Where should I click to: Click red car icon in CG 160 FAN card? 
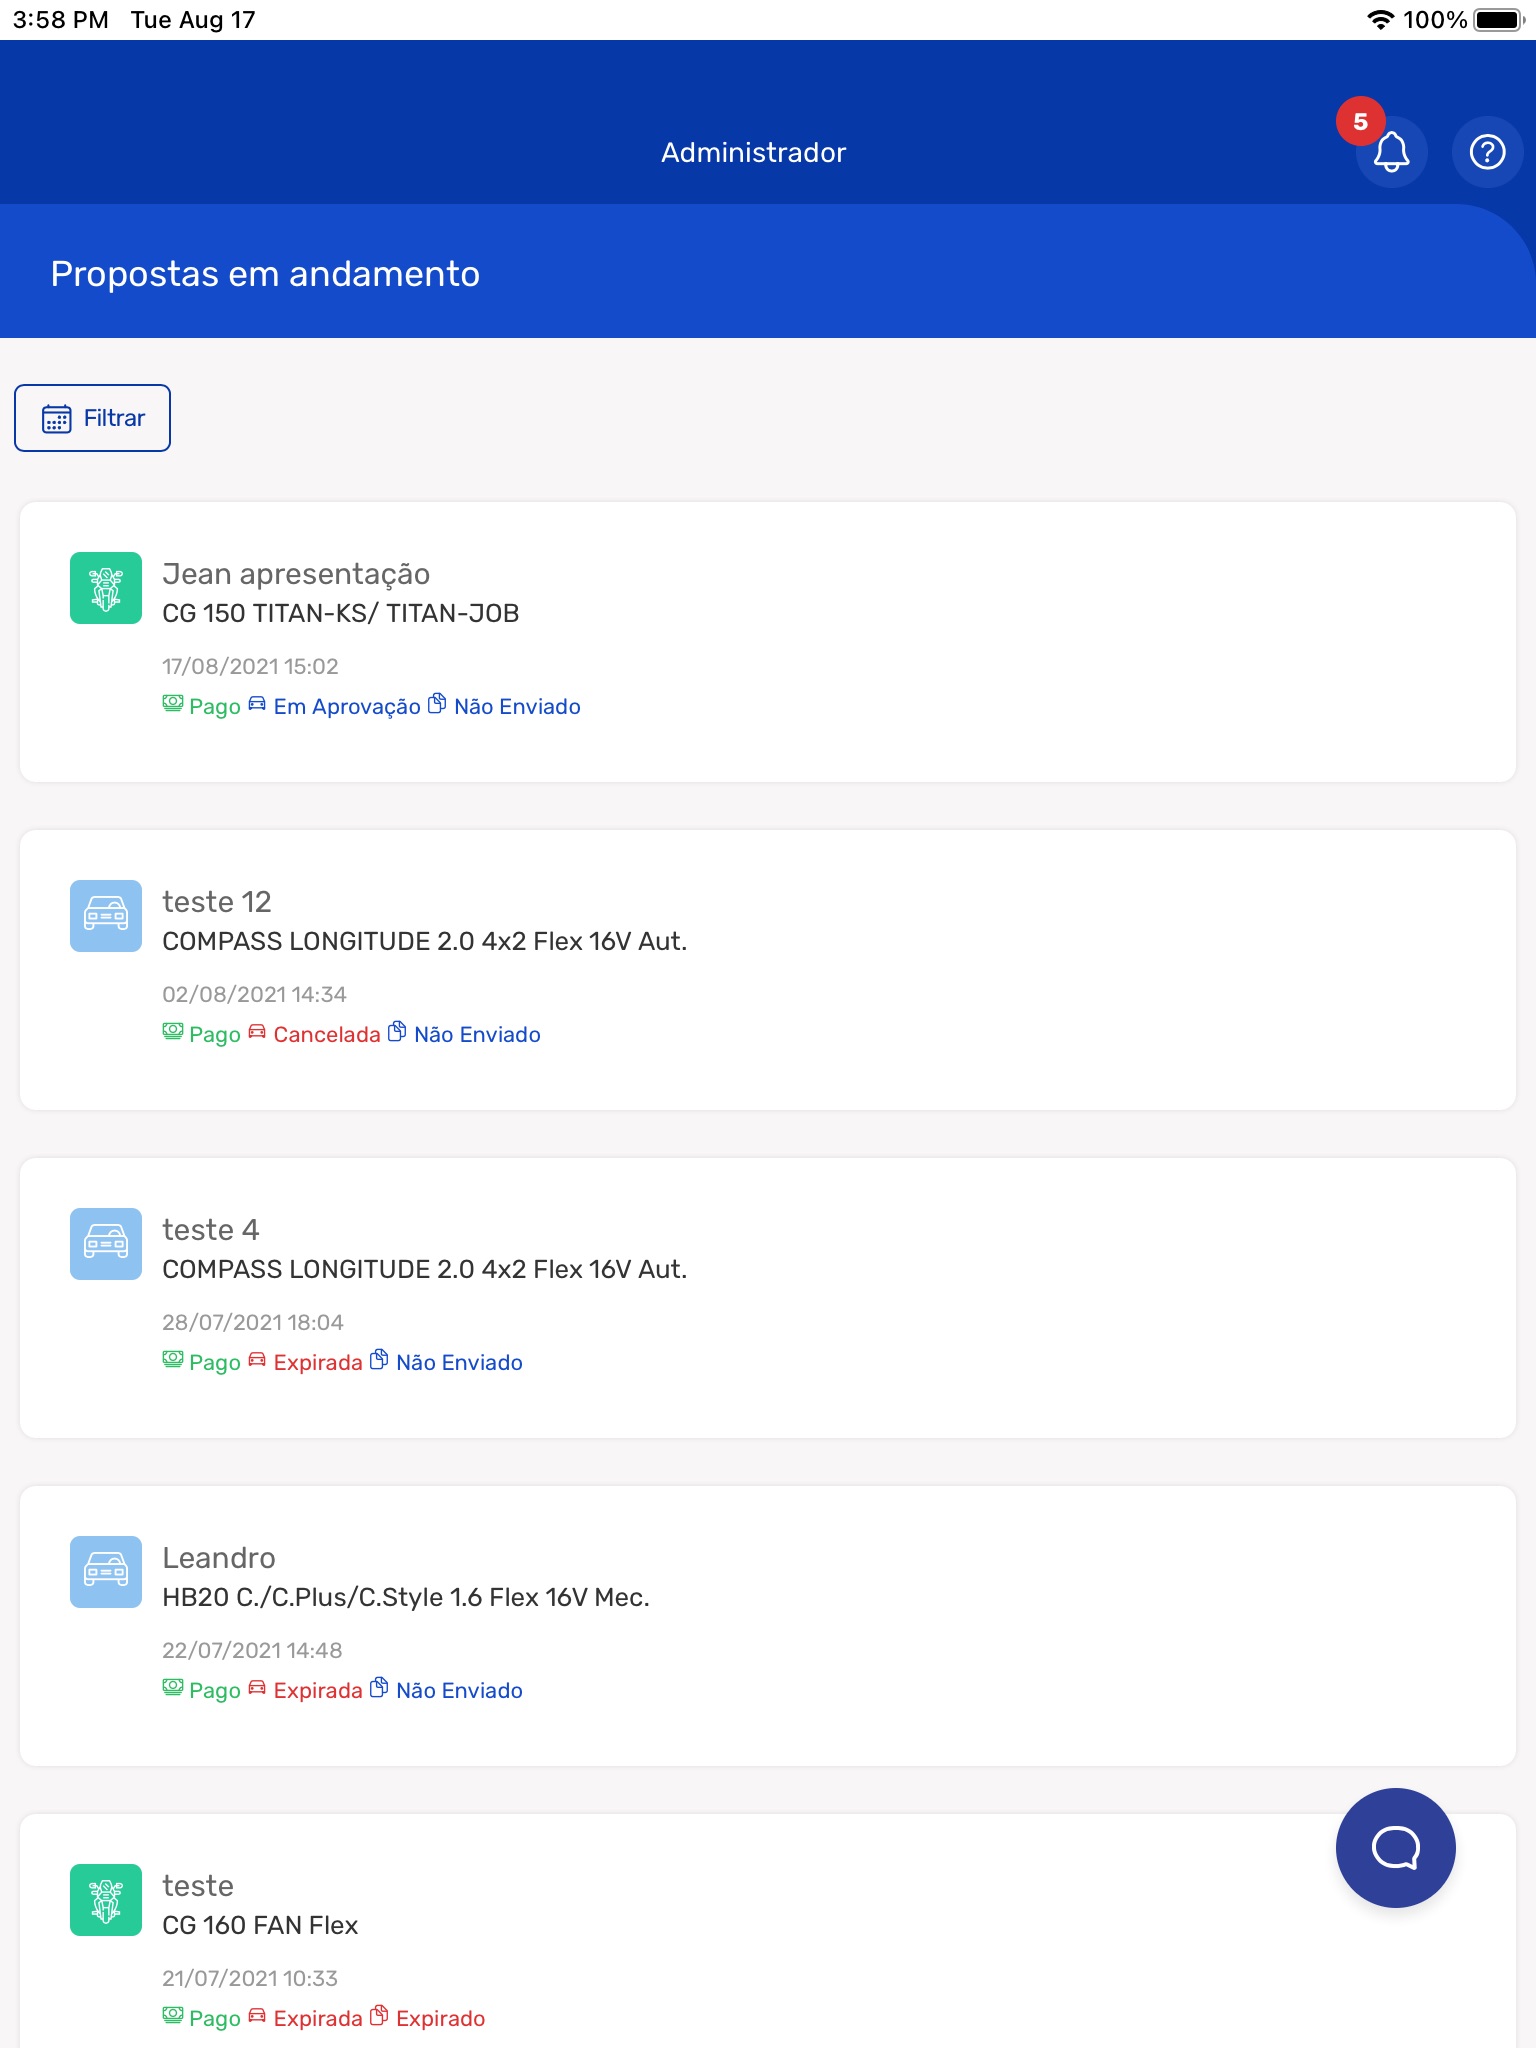click(257, 2016)
